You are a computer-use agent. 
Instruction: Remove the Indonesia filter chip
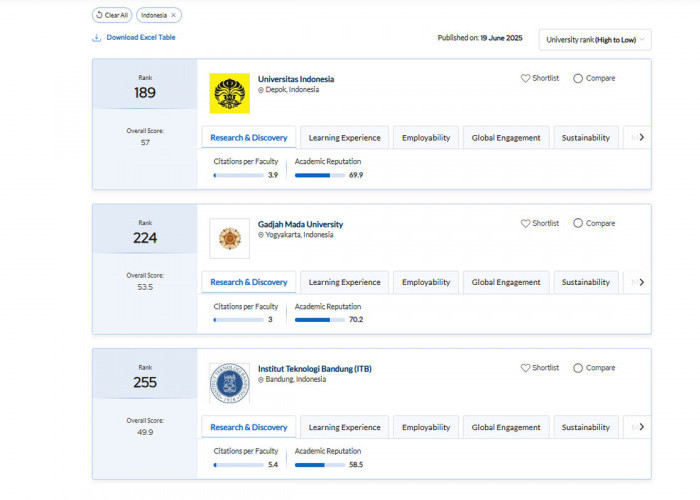tap(173, 15)
